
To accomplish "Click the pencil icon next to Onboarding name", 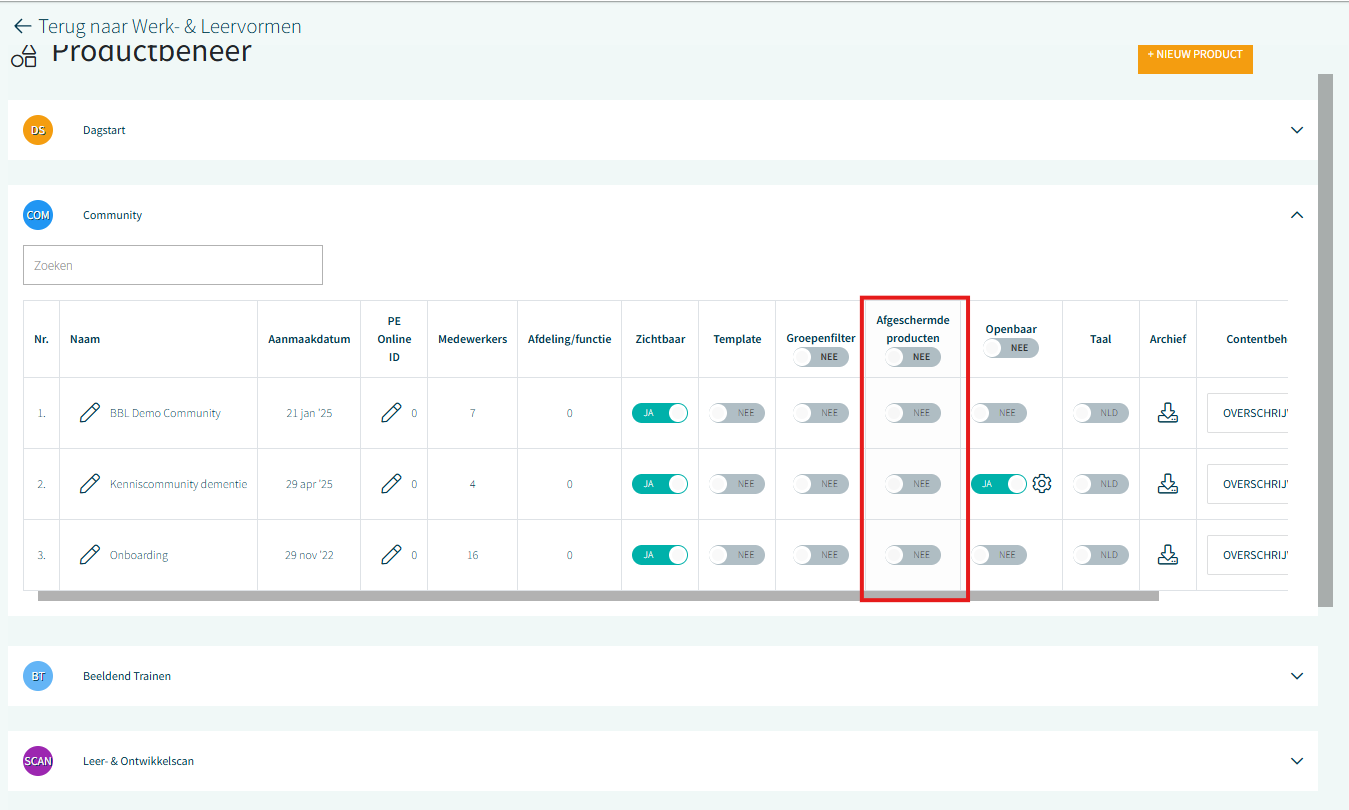I will (90, 555).
